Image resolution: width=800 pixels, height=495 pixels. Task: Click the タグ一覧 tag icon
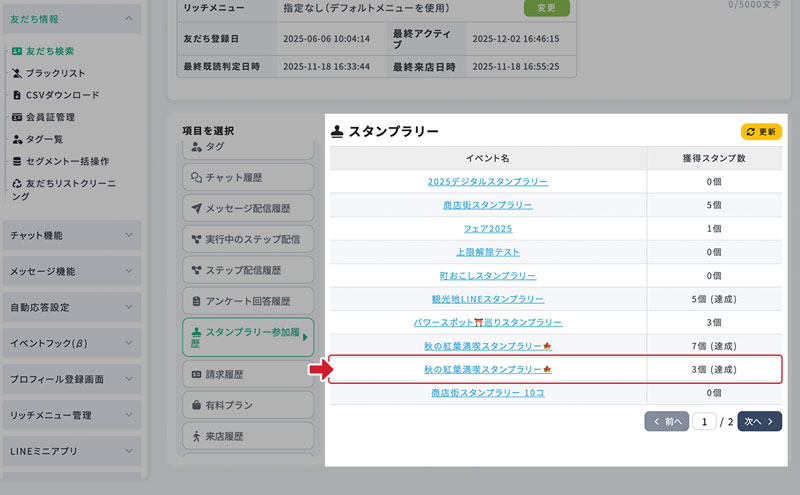click(16, 139)
